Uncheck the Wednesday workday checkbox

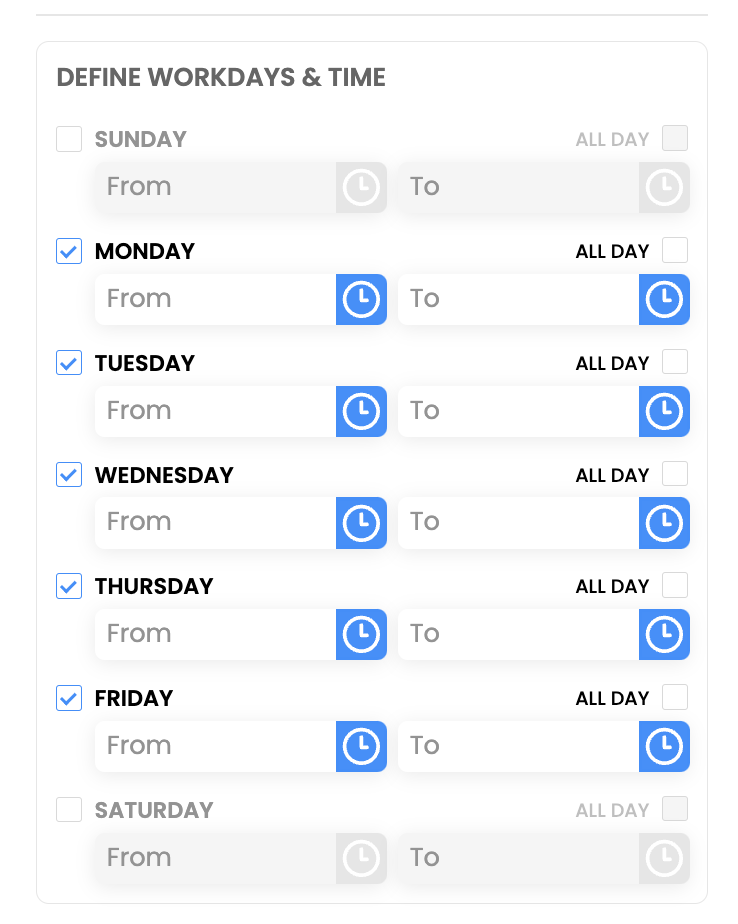69,475
